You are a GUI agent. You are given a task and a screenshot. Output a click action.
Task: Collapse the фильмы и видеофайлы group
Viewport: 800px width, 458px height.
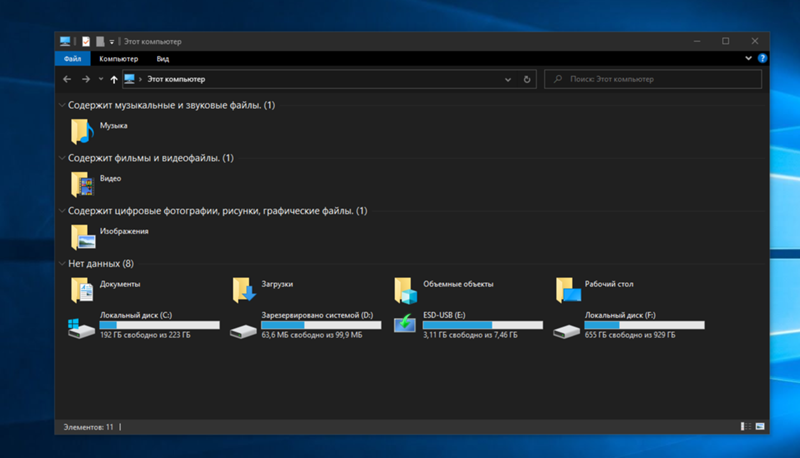click(x=62, y=158)
